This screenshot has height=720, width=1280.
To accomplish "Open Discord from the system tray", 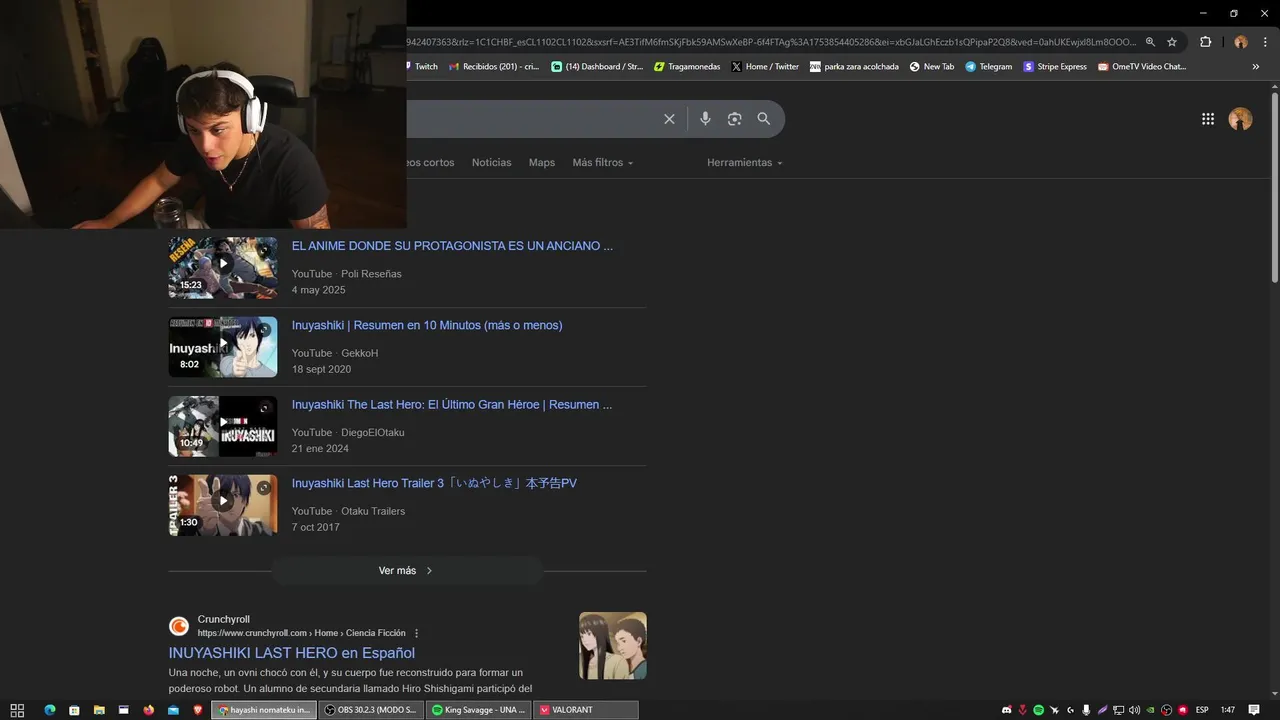I will pyautogui.click(x=1007, y=710).
